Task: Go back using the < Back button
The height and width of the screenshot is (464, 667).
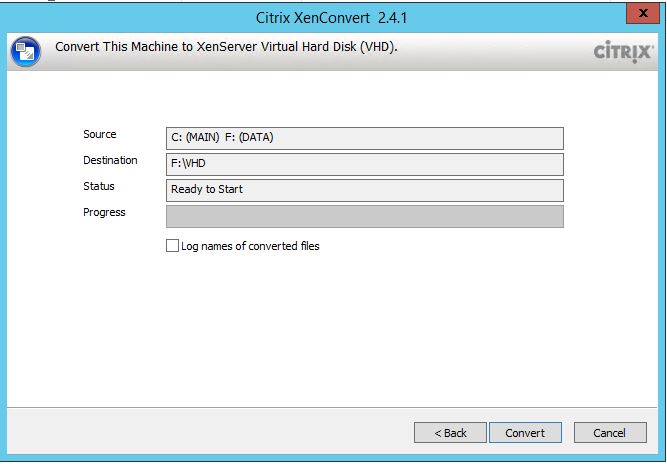Action: (450, 433)
